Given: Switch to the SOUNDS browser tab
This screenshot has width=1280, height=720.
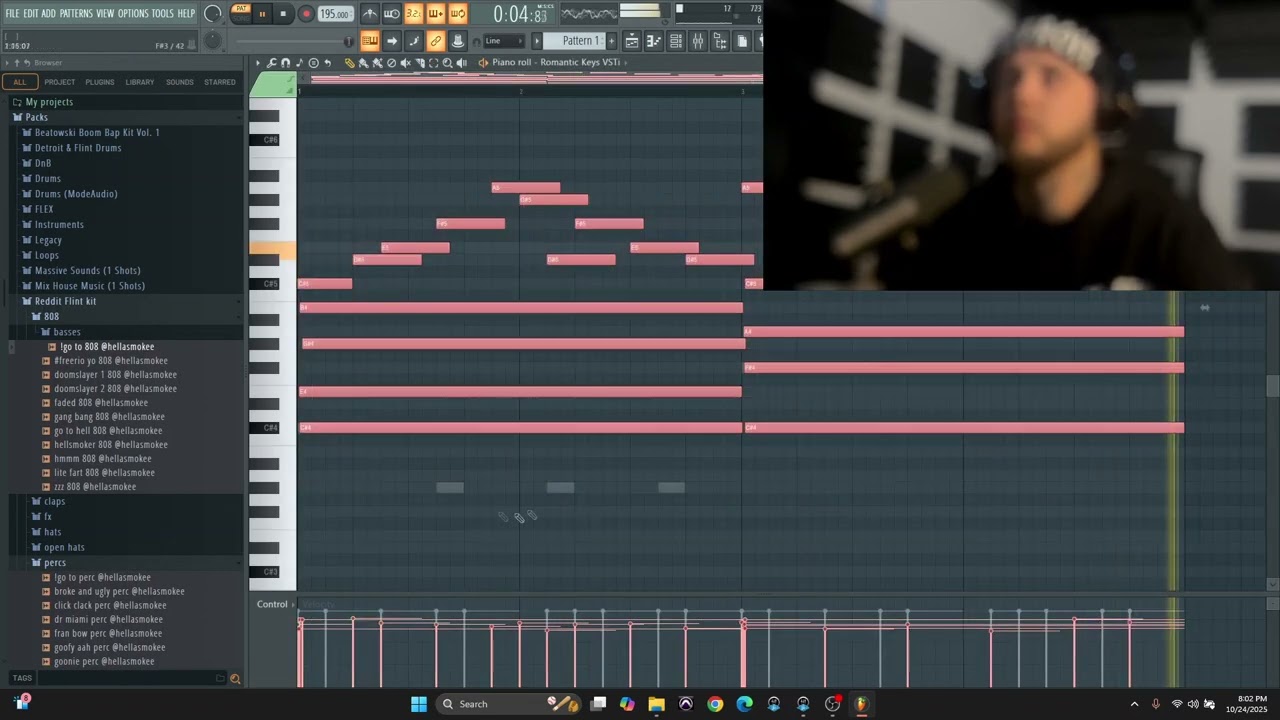Looking at the screenshot, I should pos(180,82).
